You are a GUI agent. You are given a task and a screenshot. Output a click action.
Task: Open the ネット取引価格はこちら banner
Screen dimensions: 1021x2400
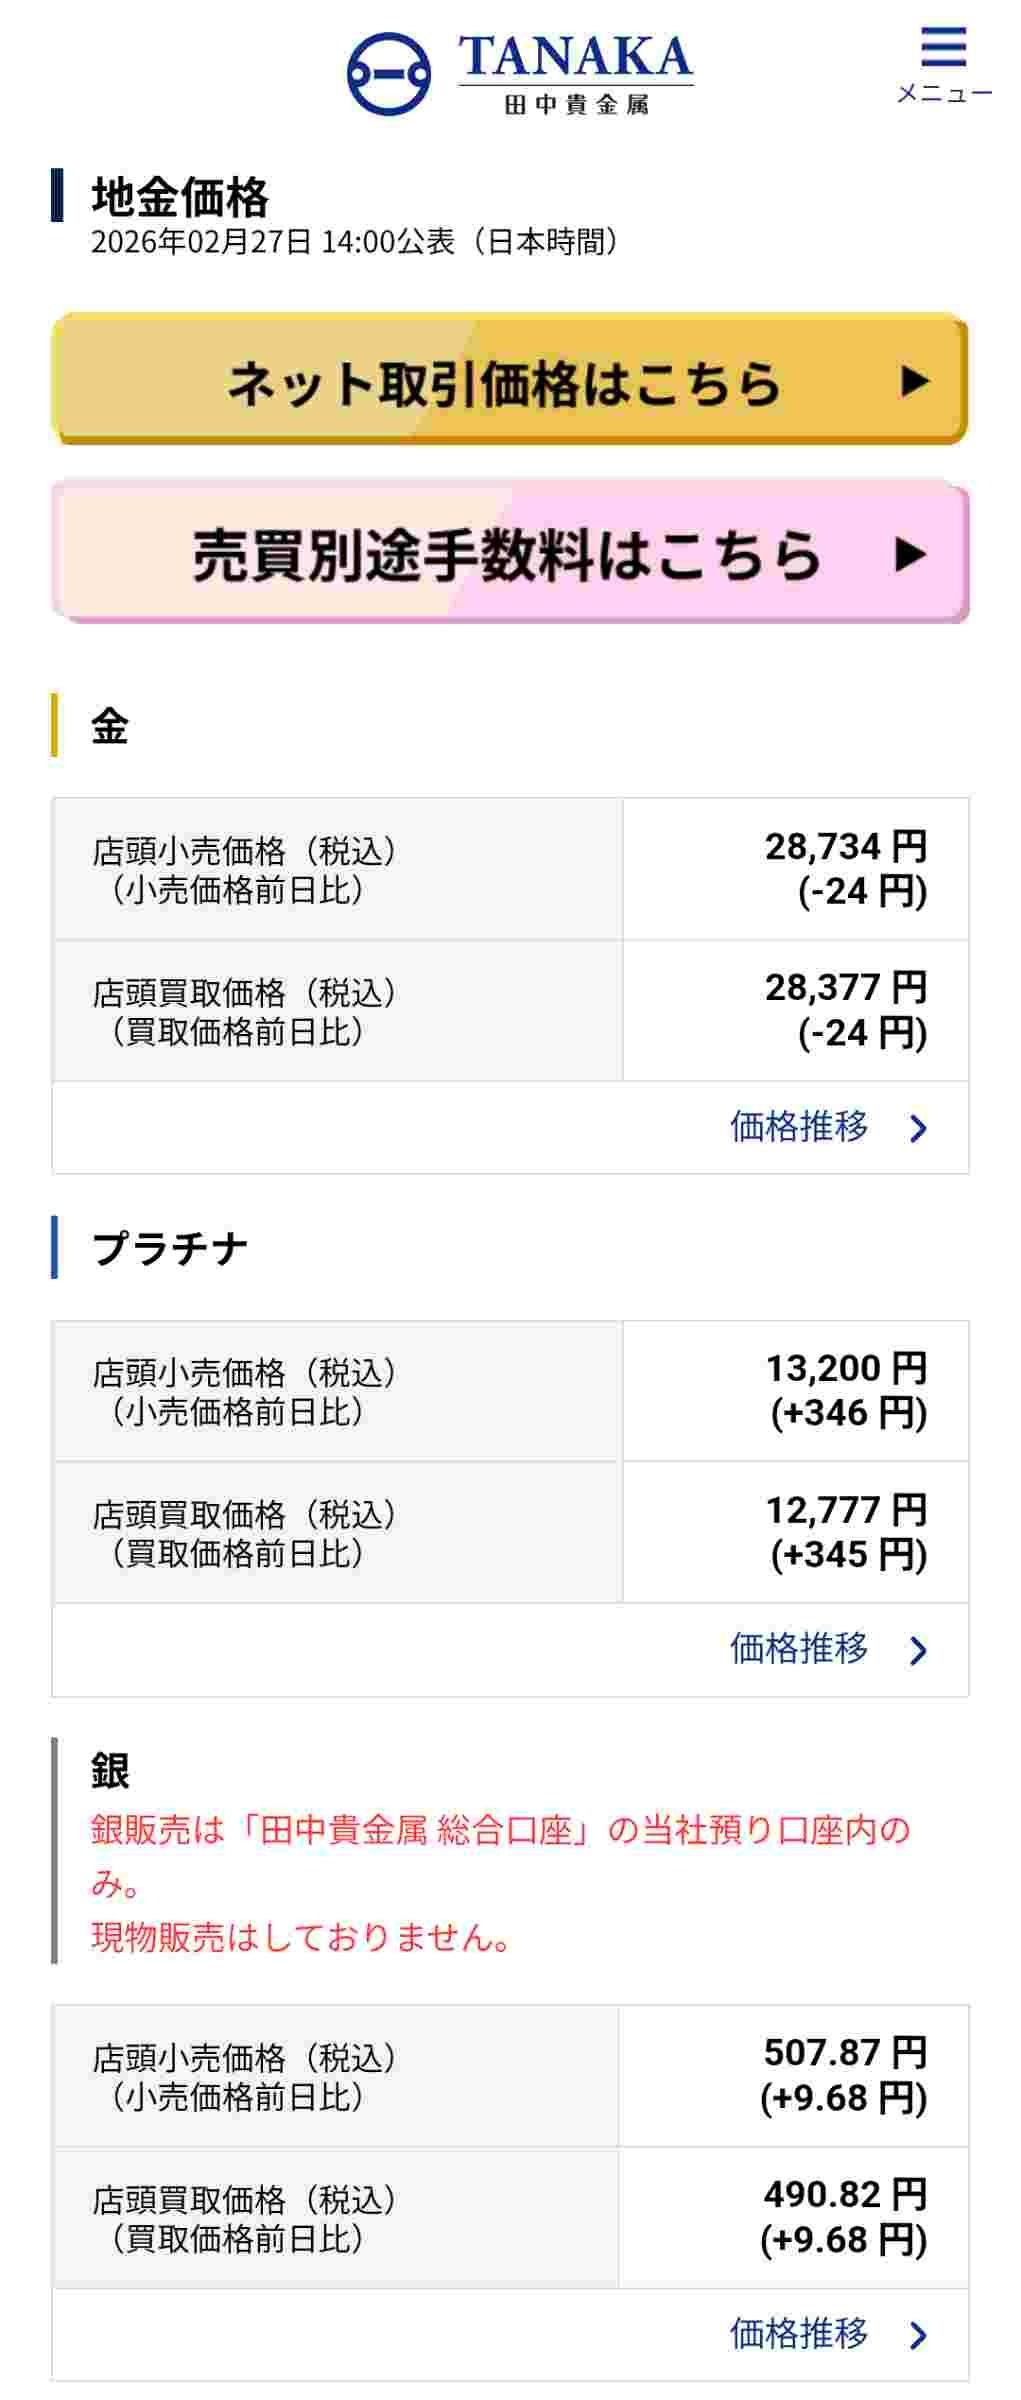coord(503,383)
